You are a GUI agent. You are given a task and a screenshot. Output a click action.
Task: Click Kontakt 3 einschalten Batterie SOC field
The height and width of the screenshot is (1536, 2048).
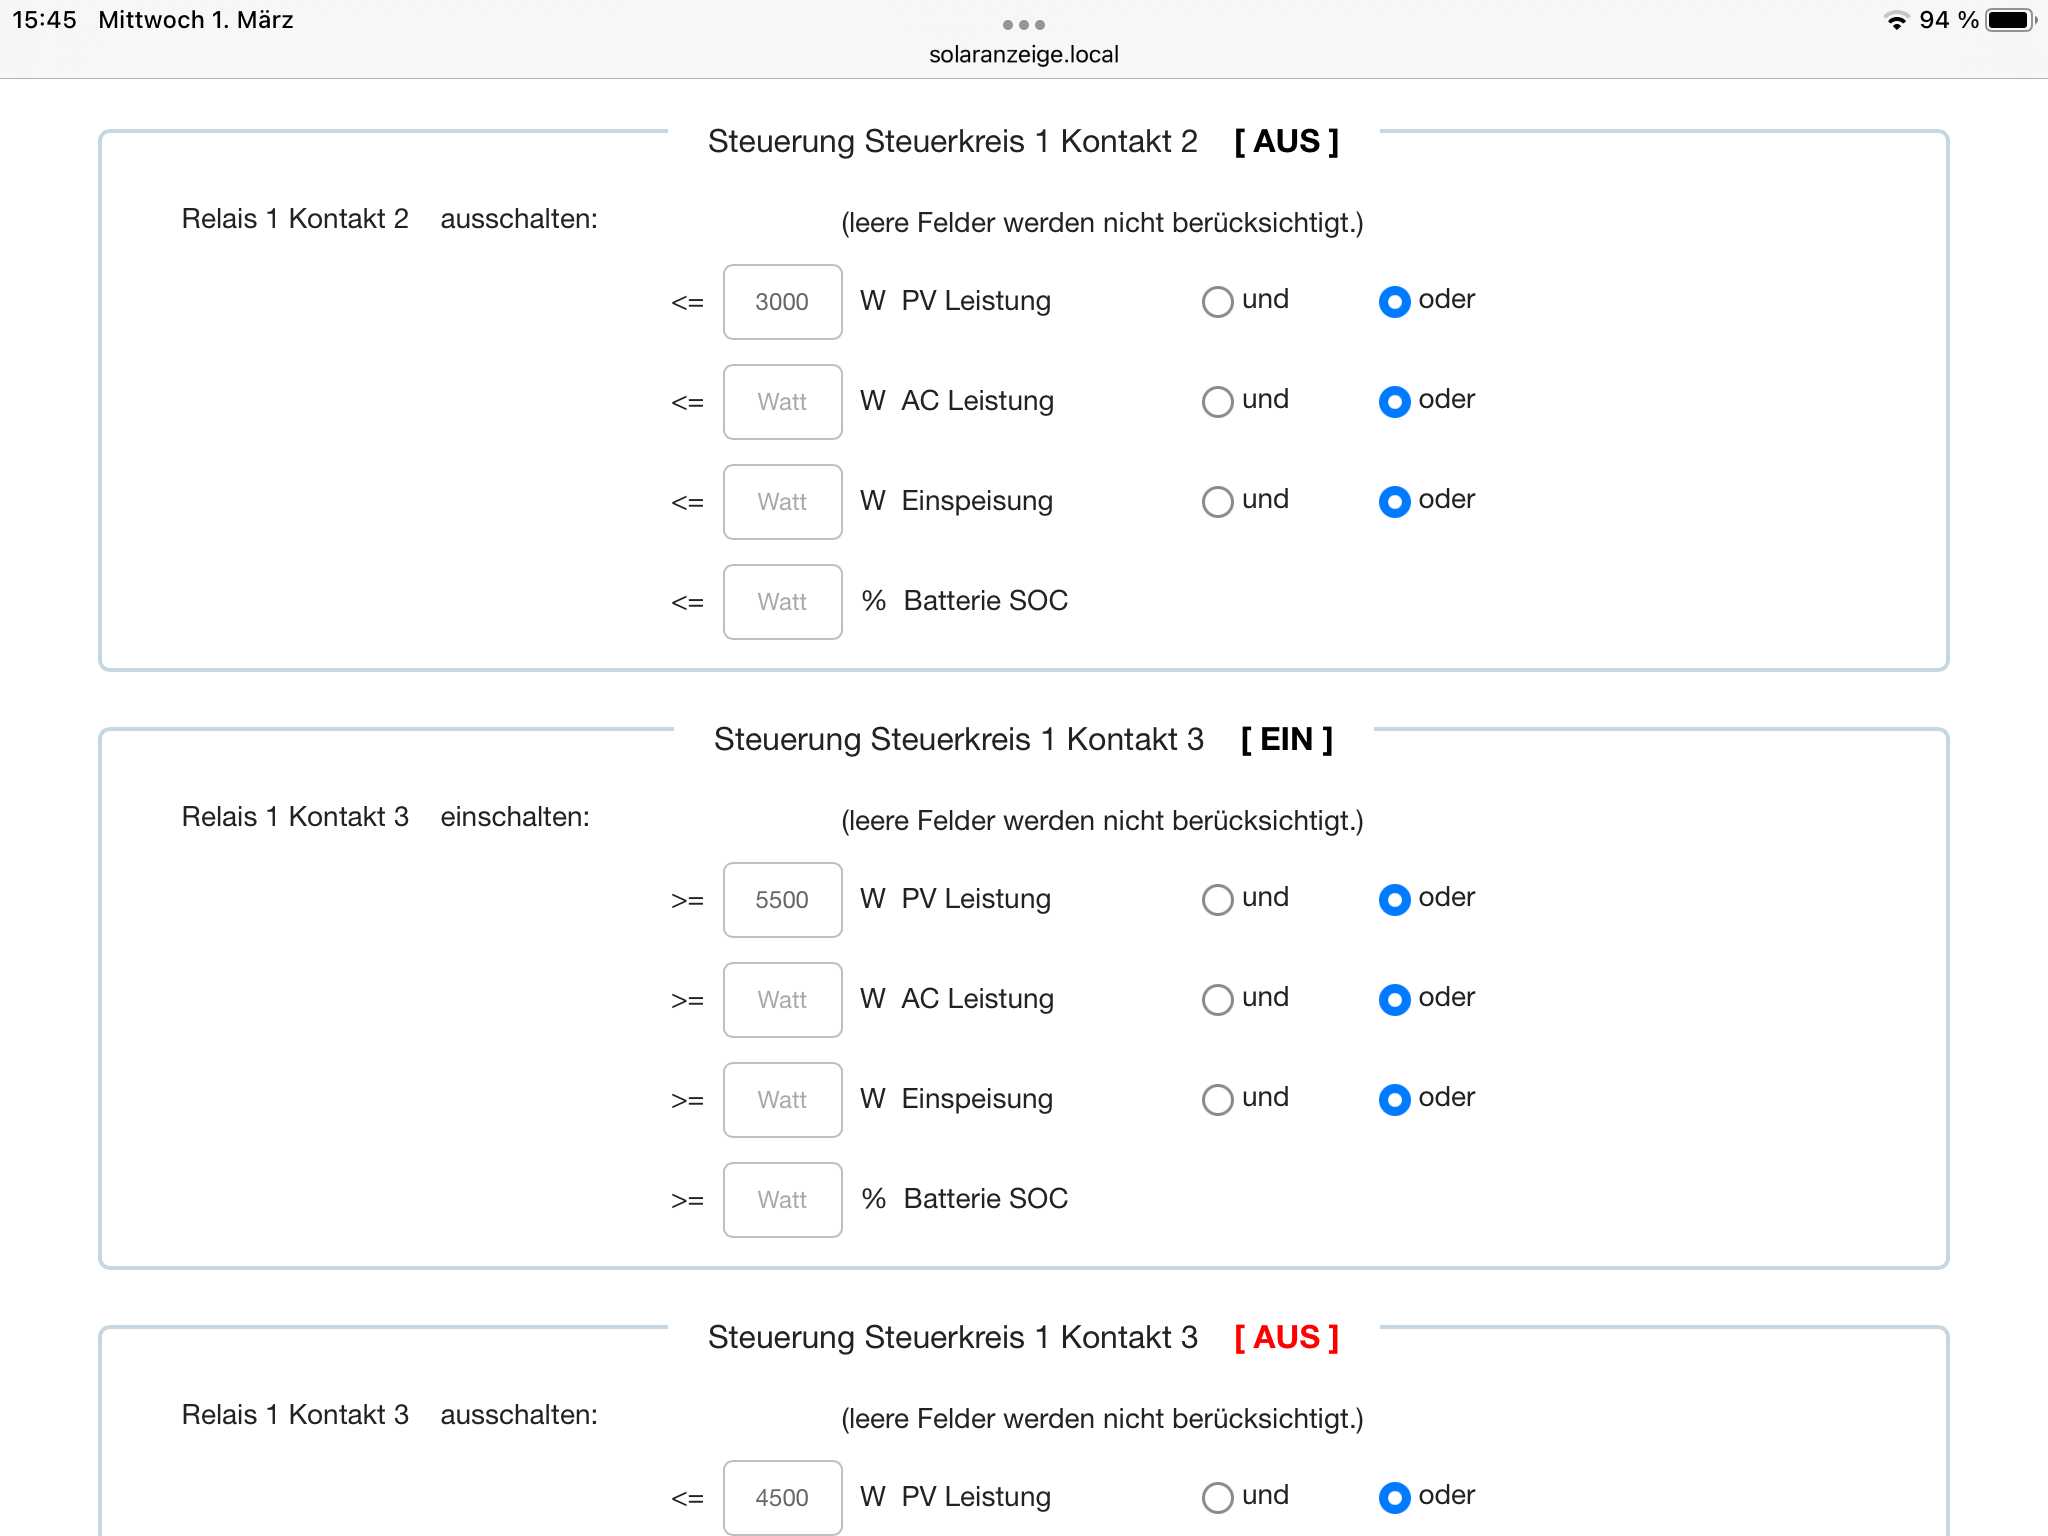coord(782,1200)
